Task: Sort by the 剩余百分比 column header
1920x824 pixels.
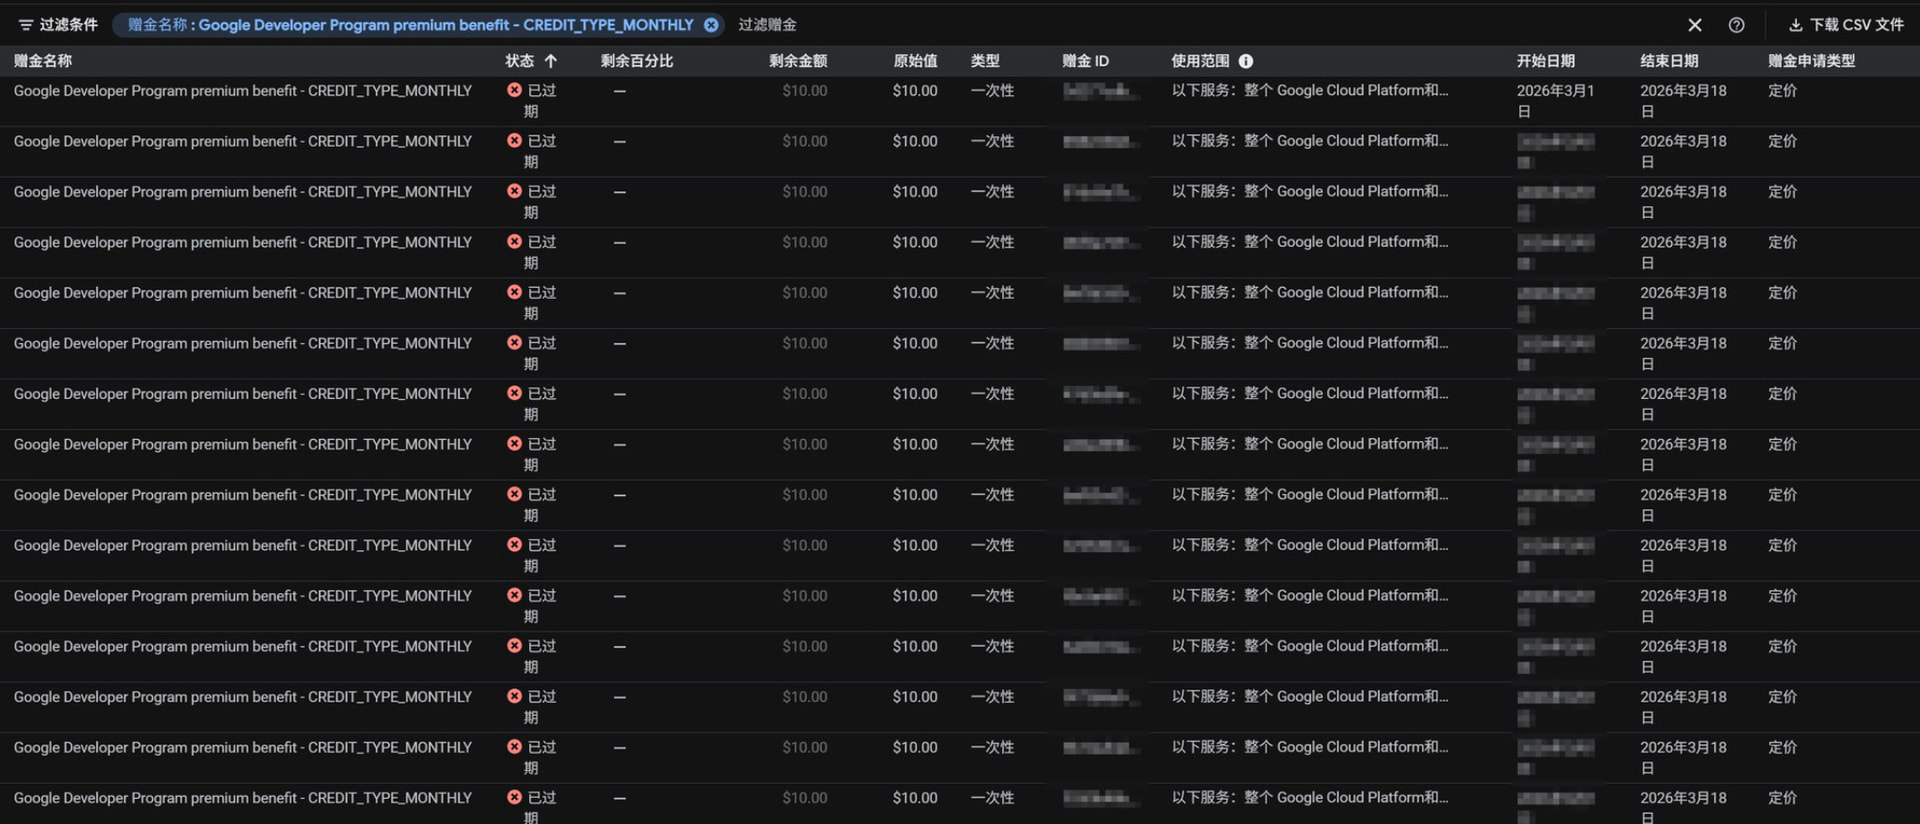Action: tap(637, 61)
